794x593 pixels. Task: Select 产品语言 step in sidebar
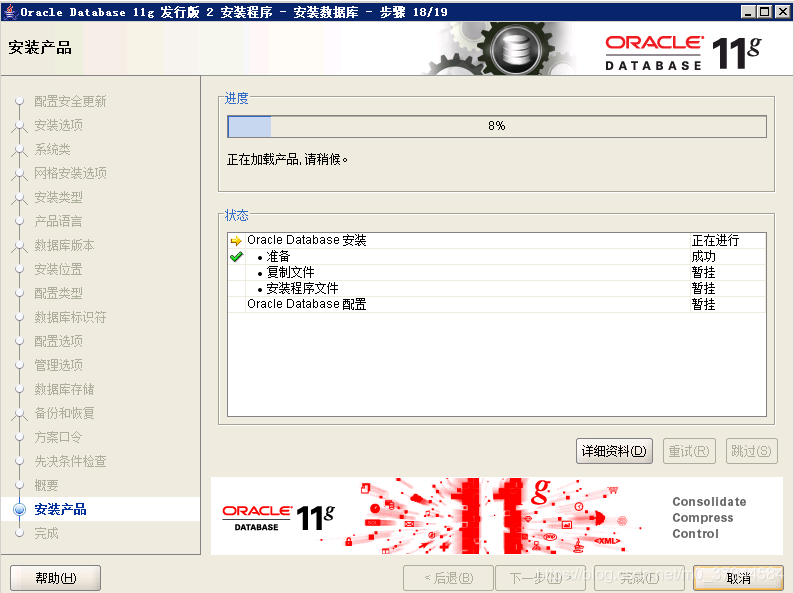click(58, 221)
